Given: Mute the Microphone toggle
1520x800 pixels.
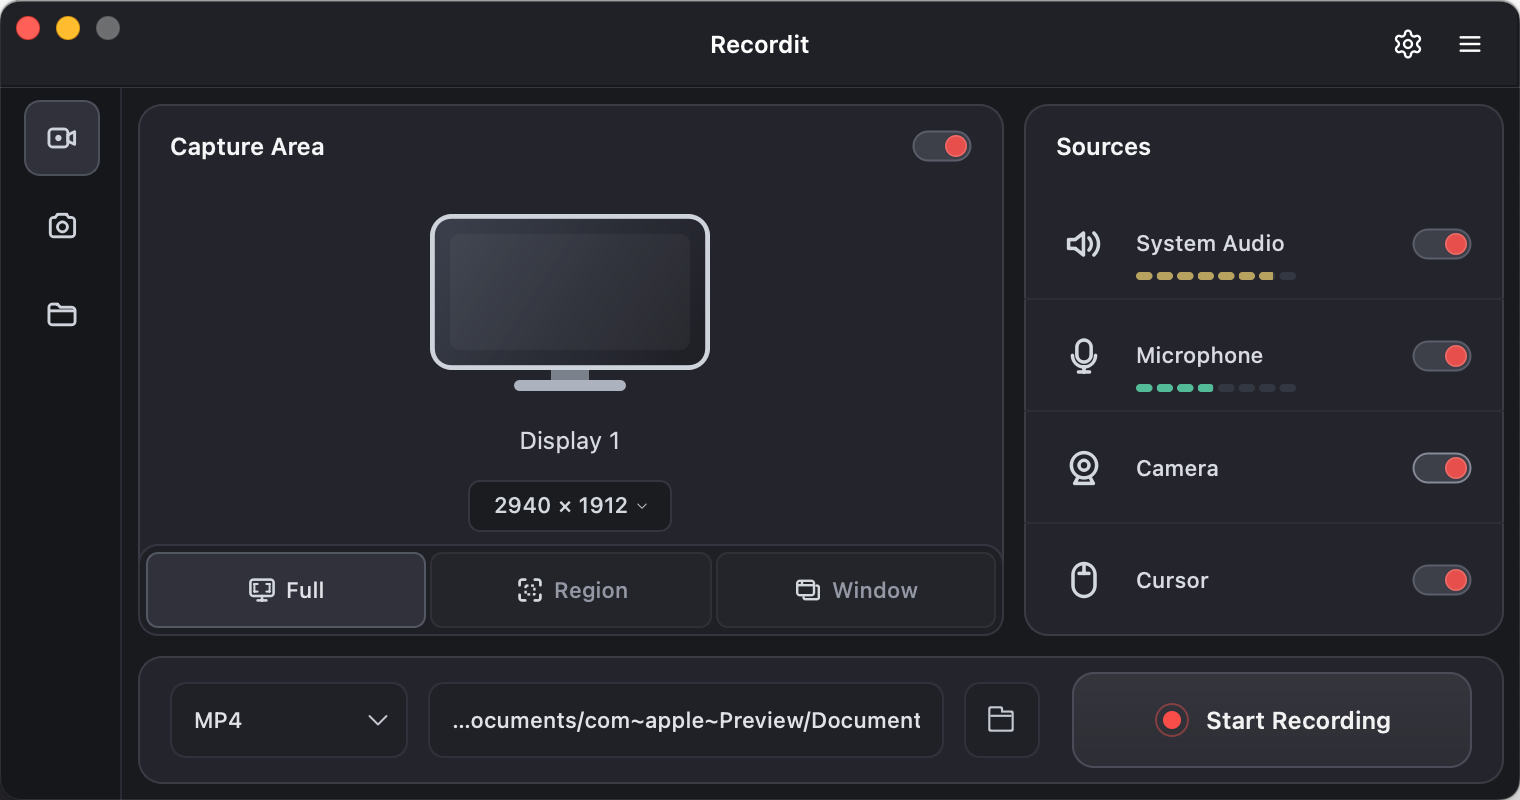Looking at the screenshot, I should (1441, 356).
